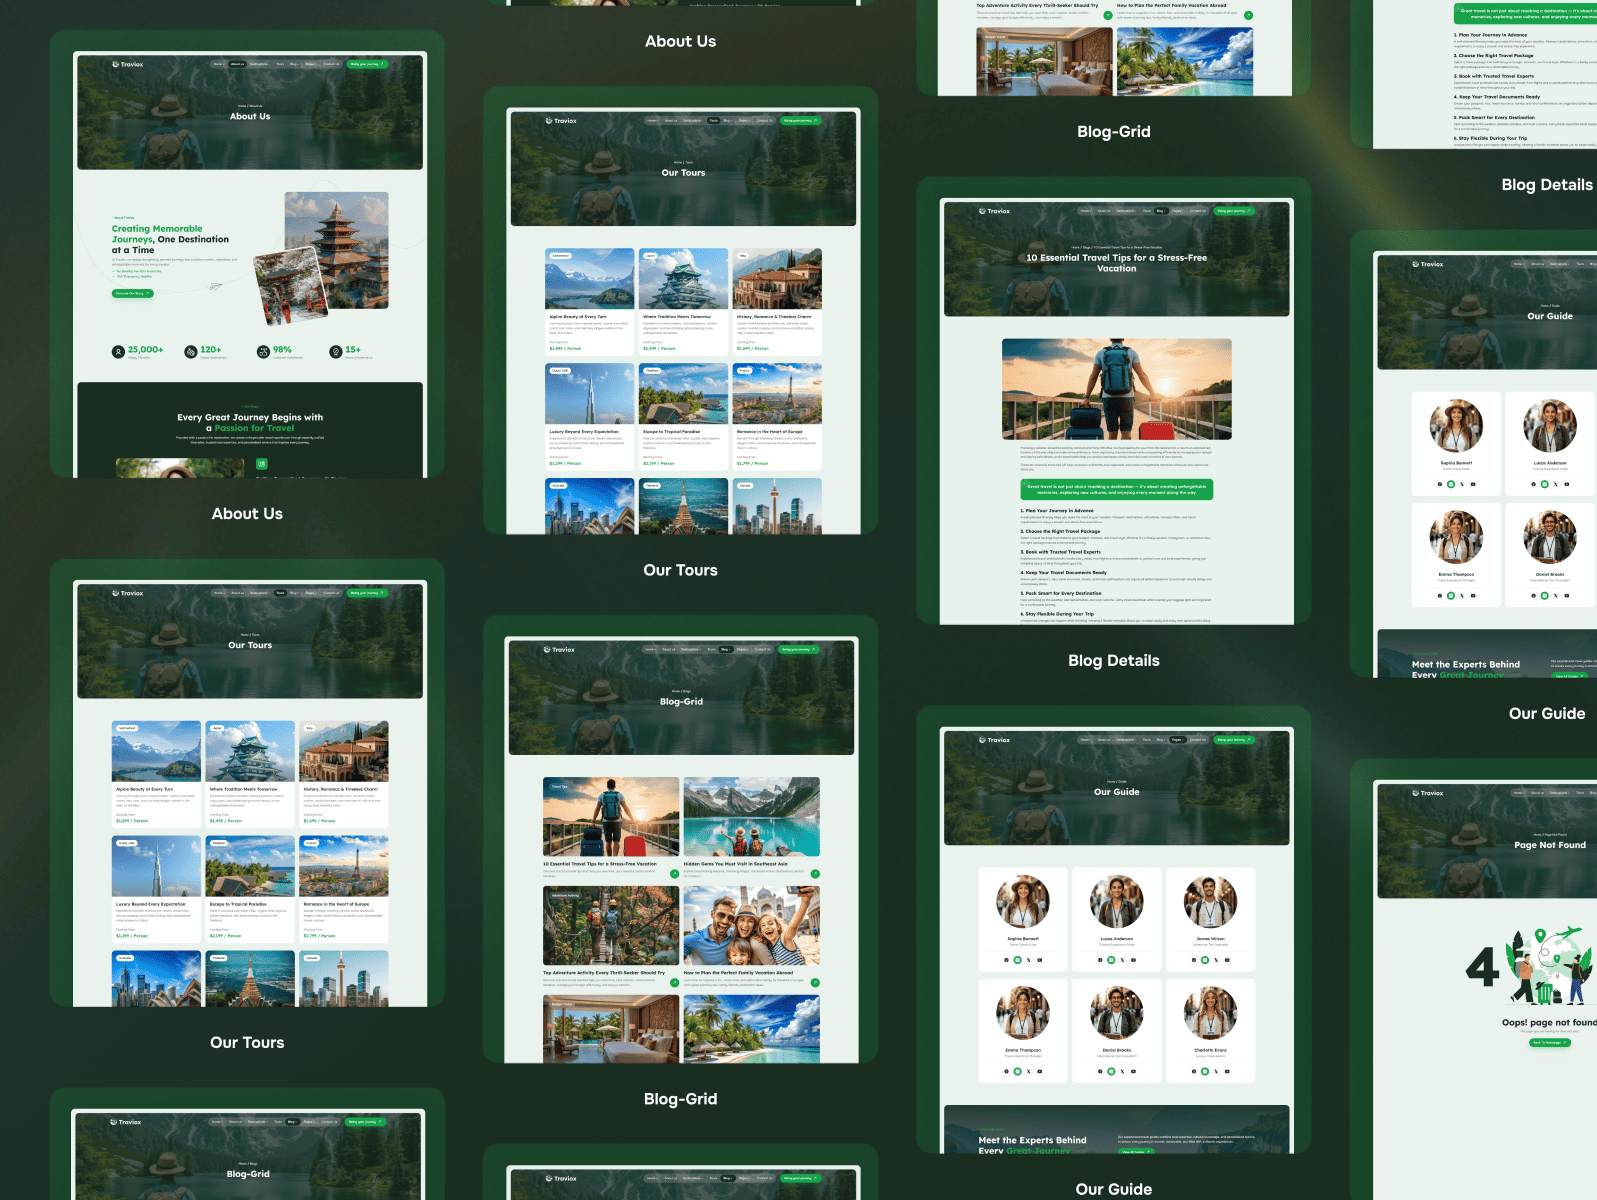This screenshot has width=1597, height=1200.
Task: Open Tours in the About Us page nav
Action: 280,64
